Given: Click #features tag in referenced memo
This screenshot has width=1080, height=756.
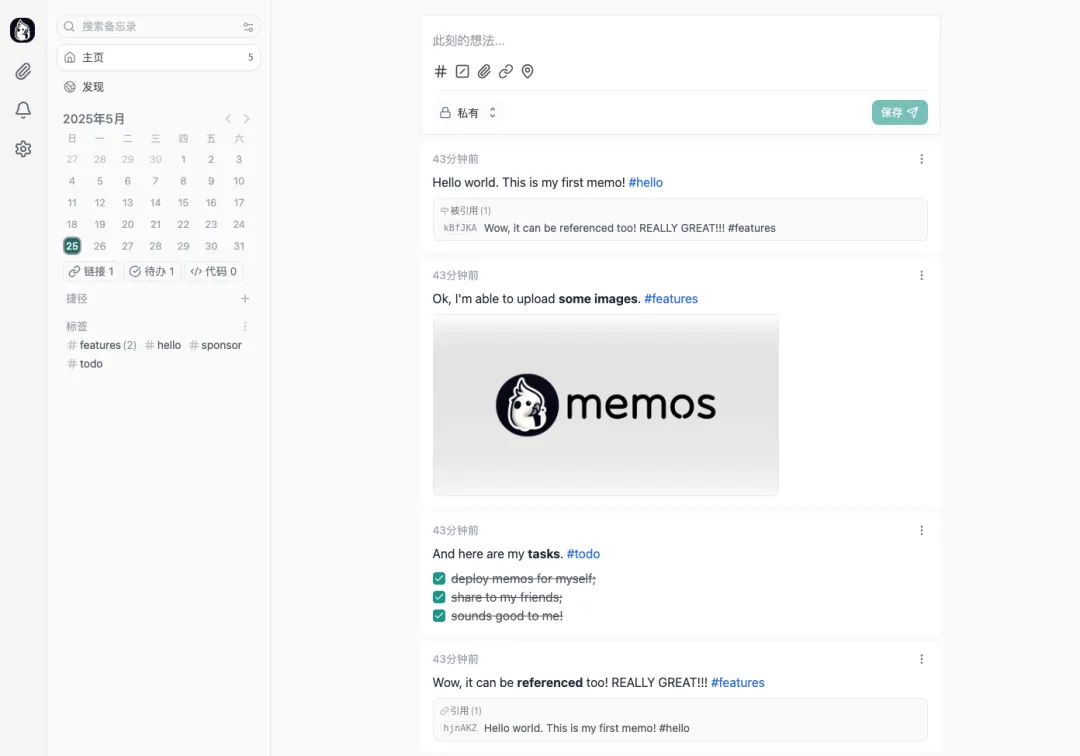Looking at the screenshot, I should pos(738,682).
